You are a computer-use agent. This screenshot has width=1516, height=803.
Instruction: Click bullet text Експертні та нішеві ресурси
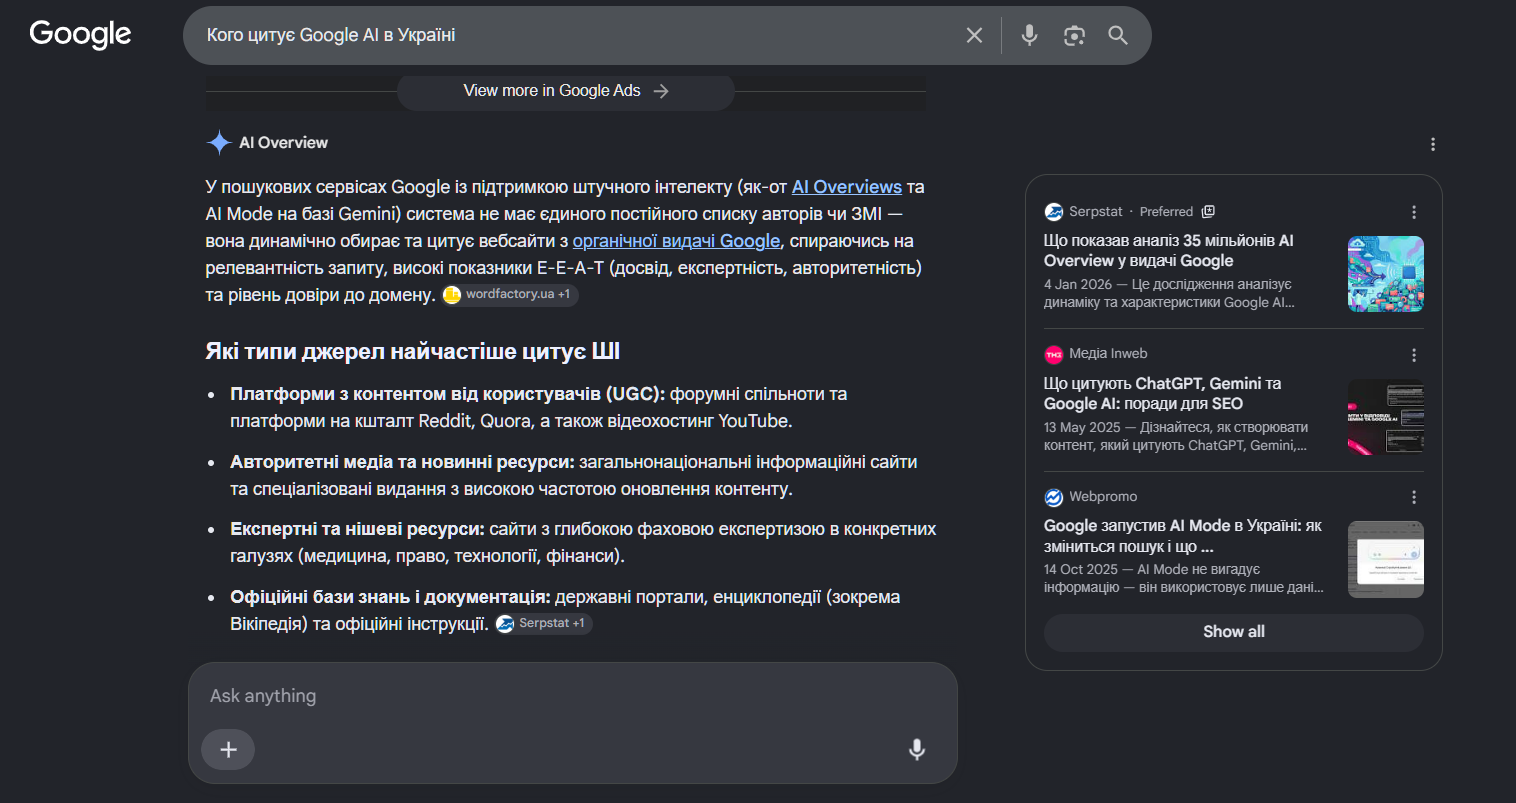click(358, 529)
